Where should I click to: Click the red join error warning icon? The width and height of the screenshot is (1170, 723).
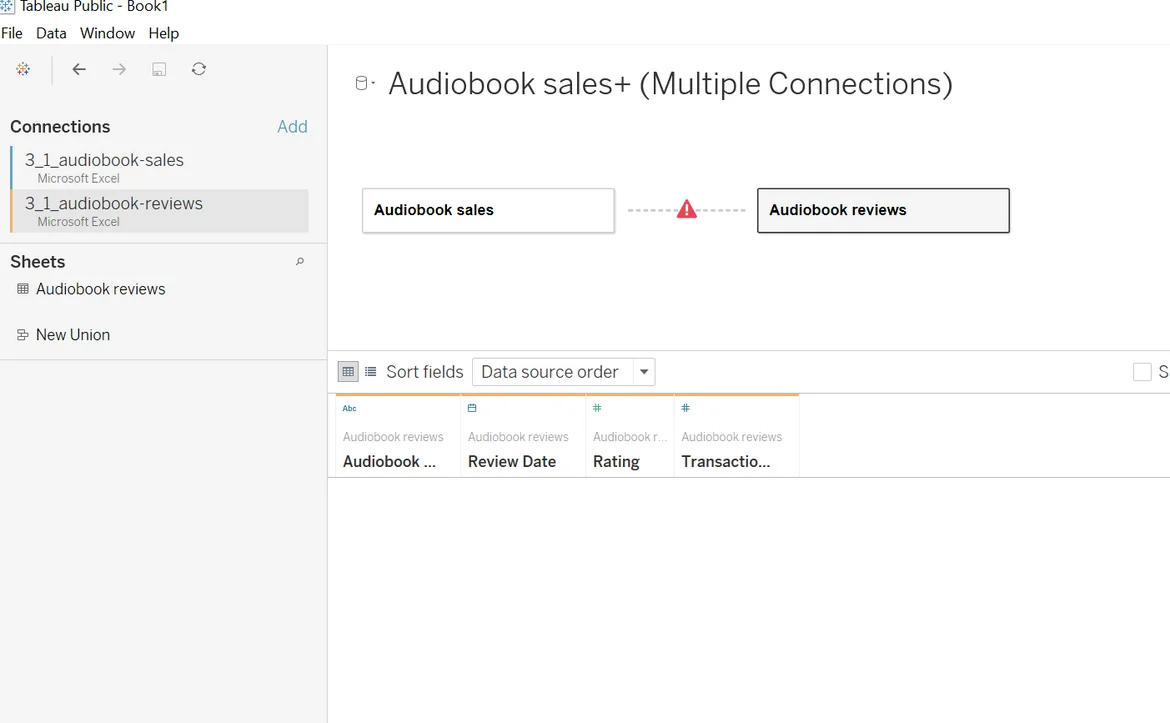pos(686,210)
